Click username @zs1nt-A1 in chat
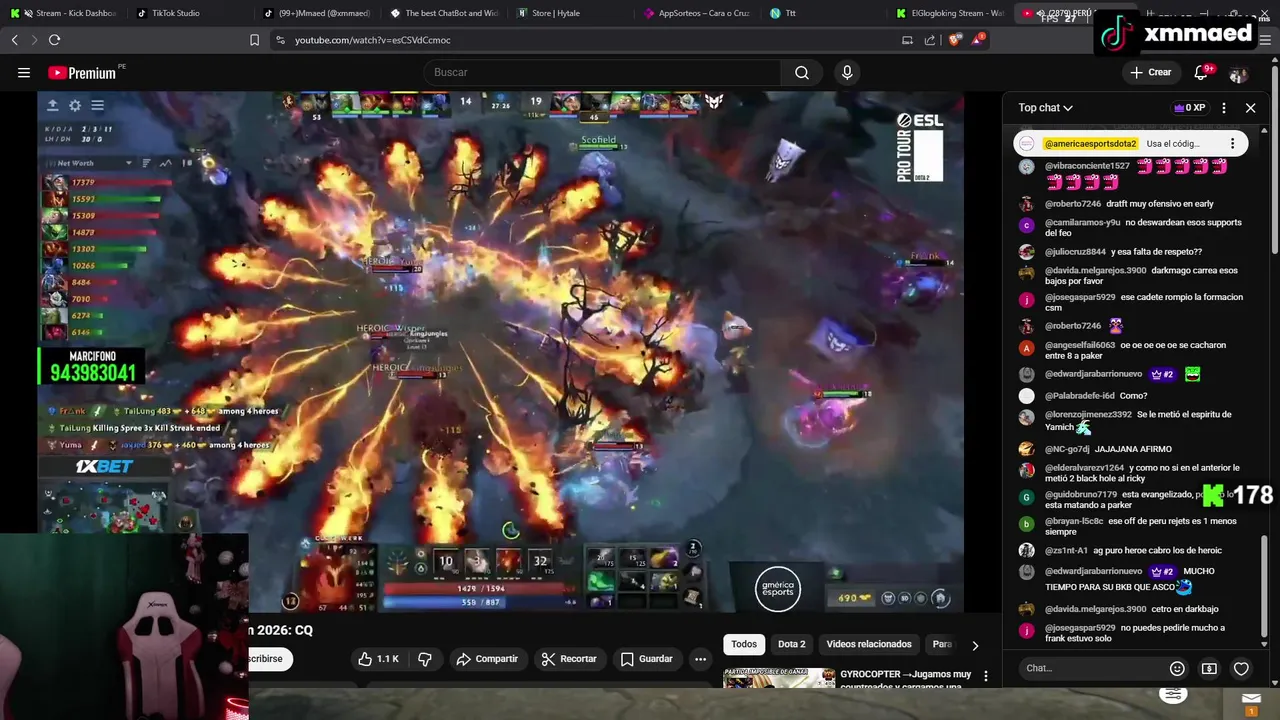The height and width of the screenshot is (720, 1280). tap(1067, 550)
